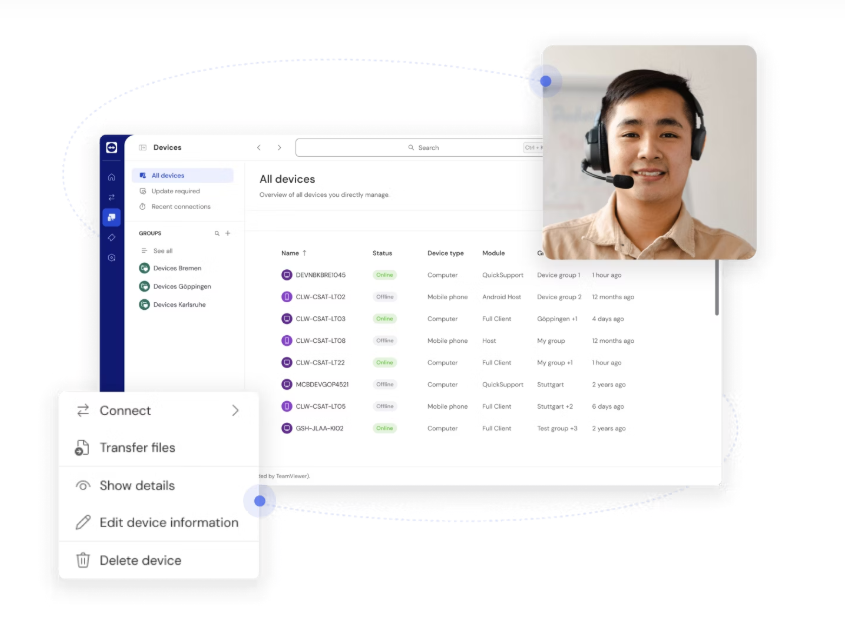Go back with left arrow
The image size is (845, 628).
pyautogui.click(x=259, y=147)
